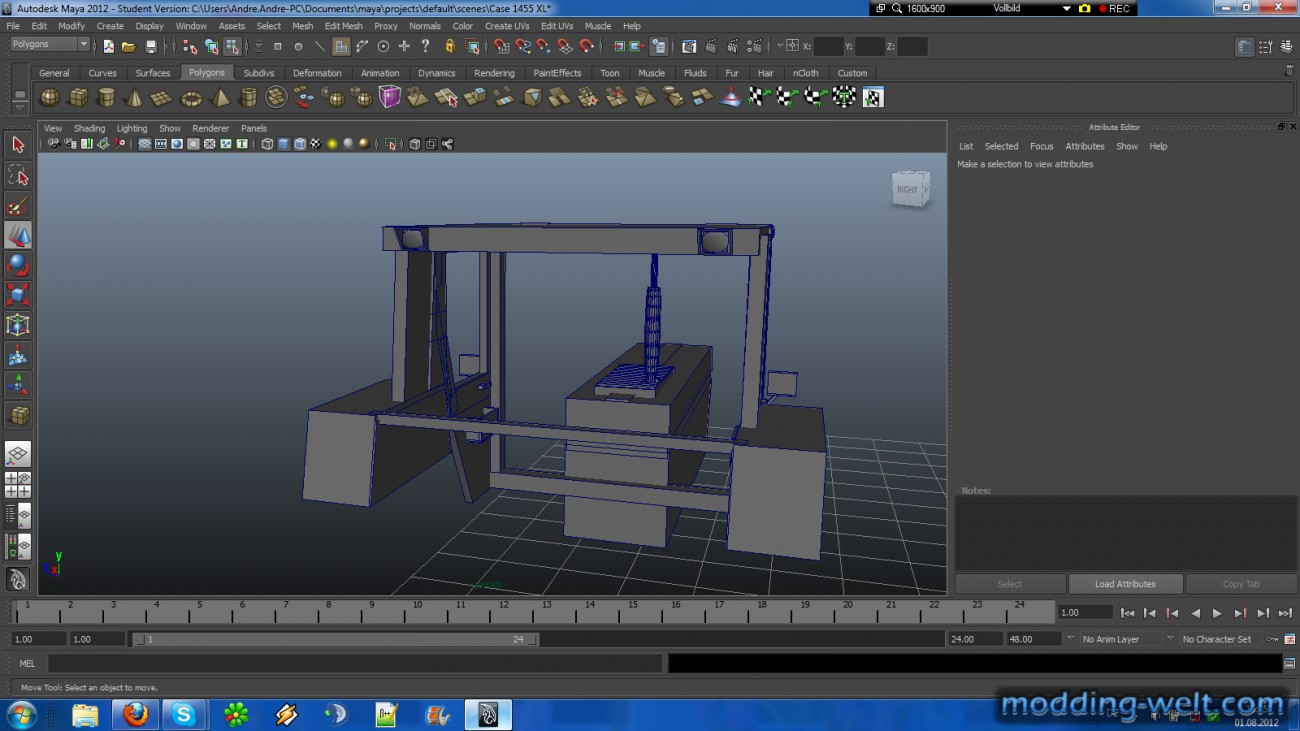Activate the Scale Tool in toolbox
Screen dimensions: 1300x731
pos(18,295)
